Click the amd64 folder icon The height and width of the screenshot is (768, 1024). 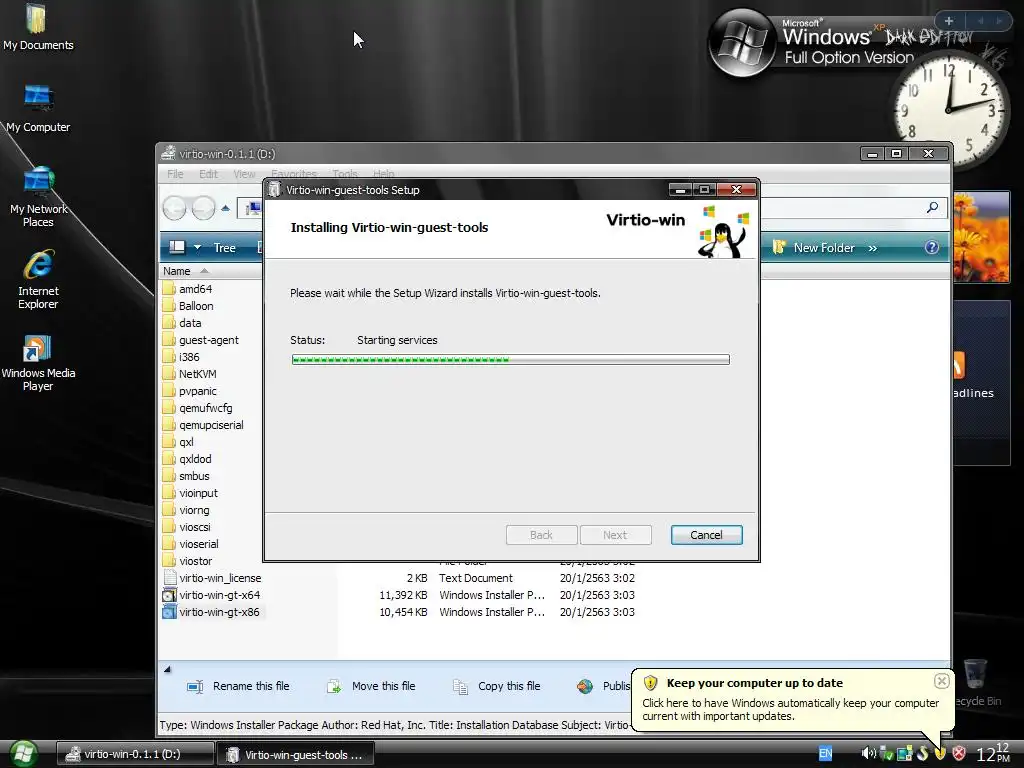169,289
